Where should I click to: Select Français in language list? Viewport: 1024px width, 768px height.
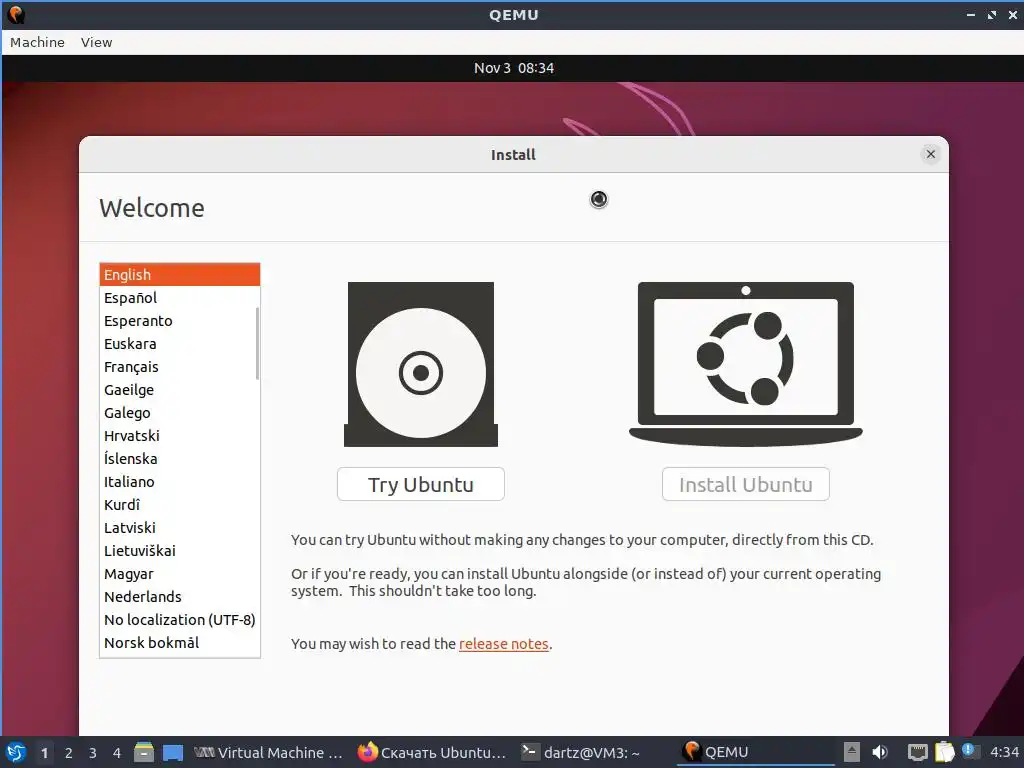pos(180,367)
